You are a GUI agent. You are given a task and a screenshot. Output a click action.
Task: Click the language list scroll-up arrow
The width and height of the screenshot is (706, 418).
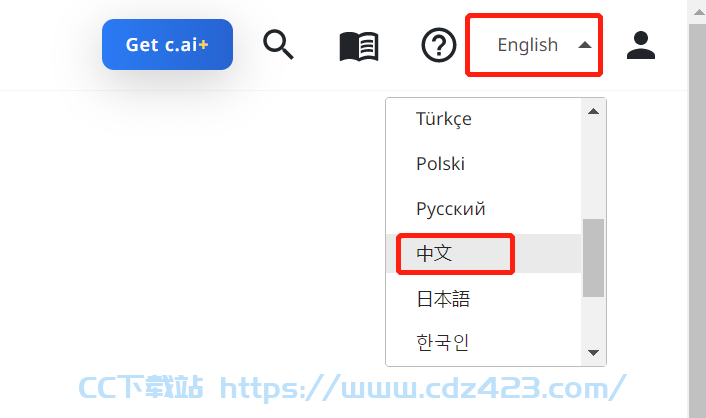[x=593, y=111]
